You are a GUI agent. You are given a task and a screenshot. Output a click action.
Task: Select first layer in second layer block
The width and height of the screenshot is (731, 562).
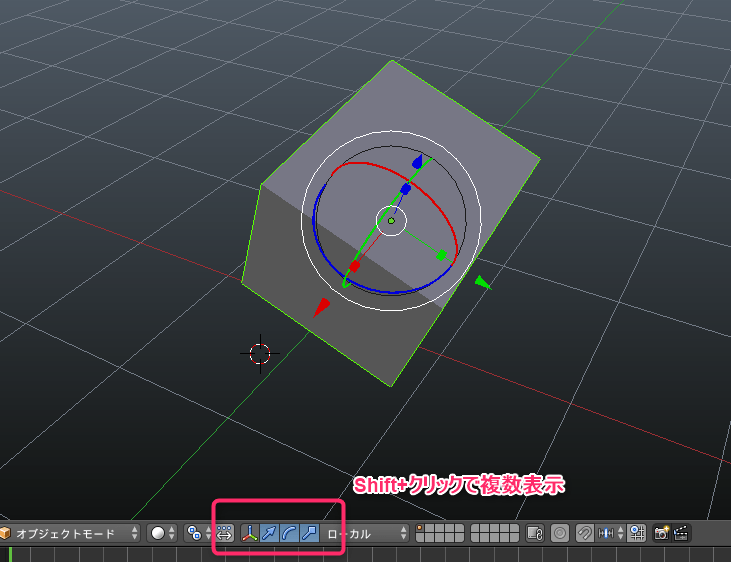[477, 529]
